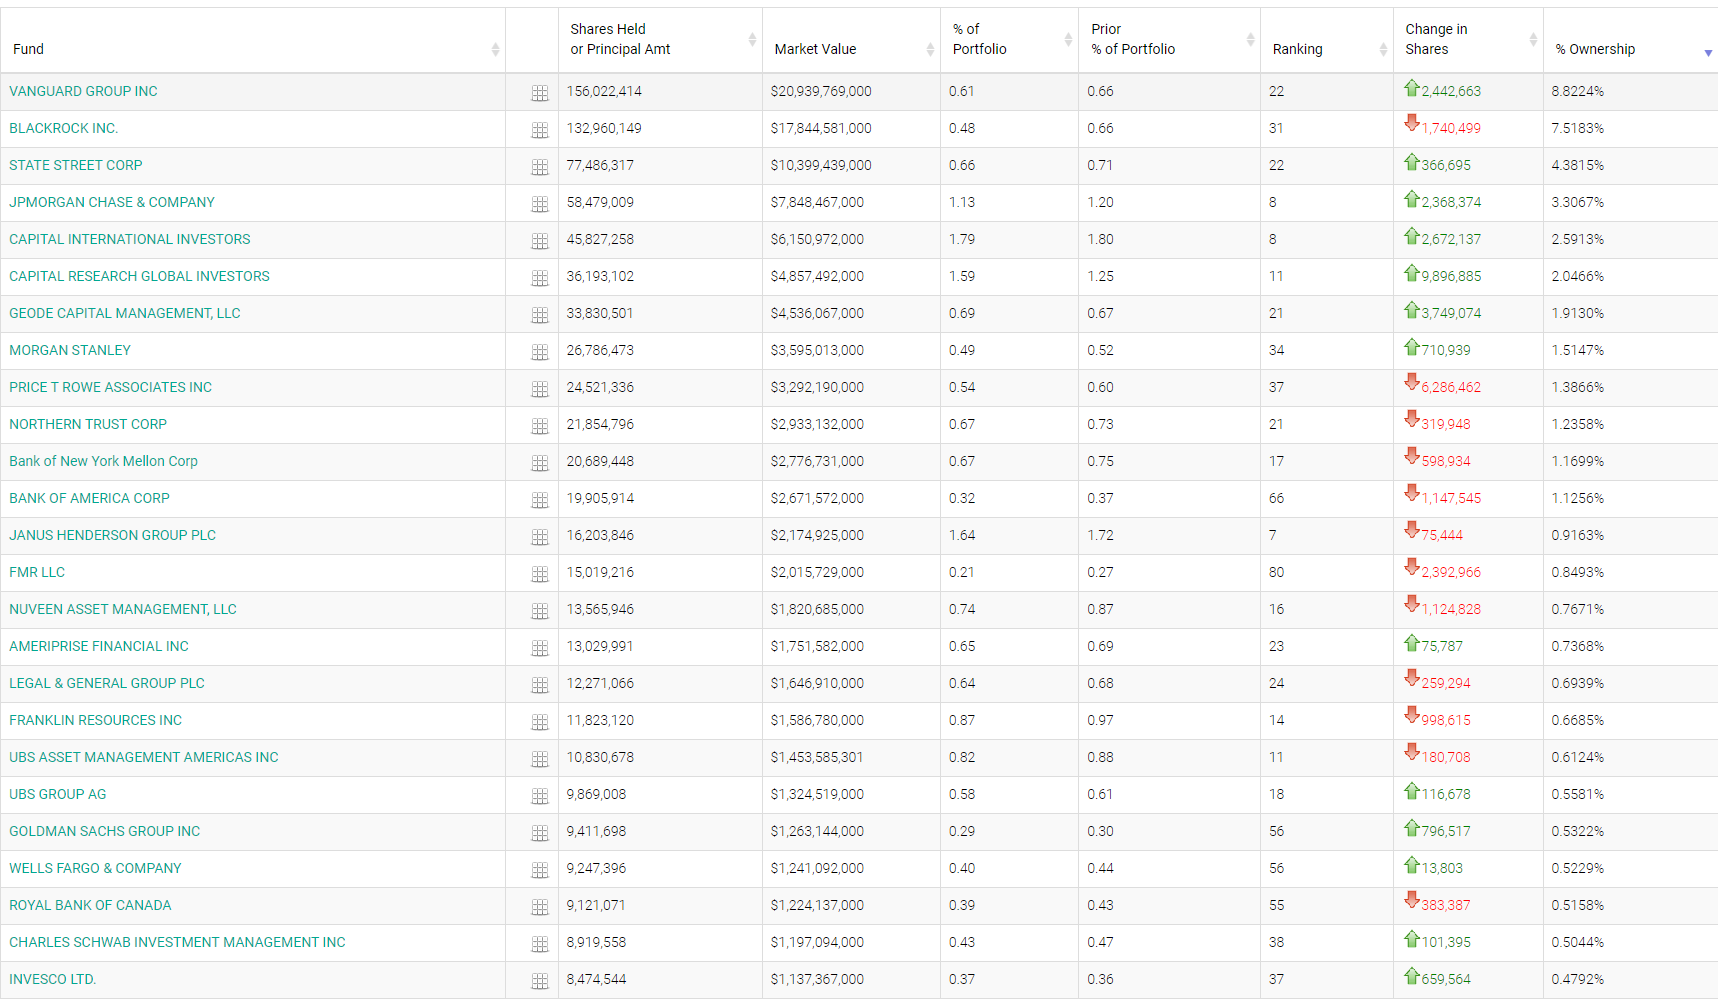The image size is (1718, 1006).
Task: Open grid icon for Royal Bank of Canada
Action: tap(540, 907)
